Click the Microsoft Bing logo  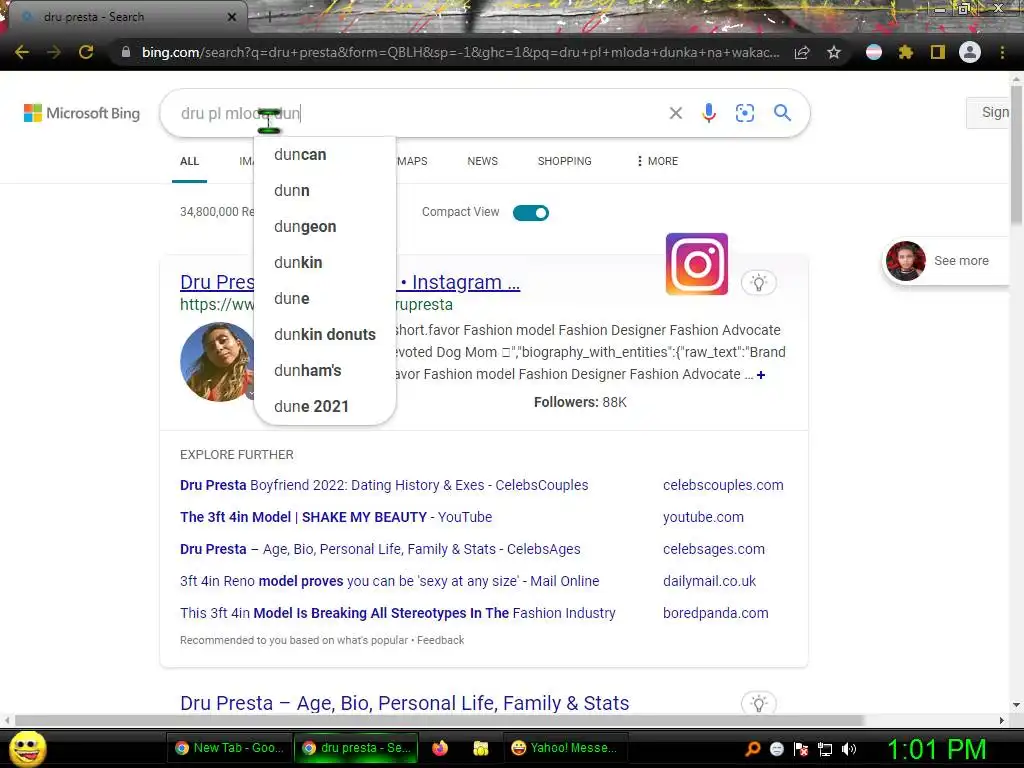point(82,113)
